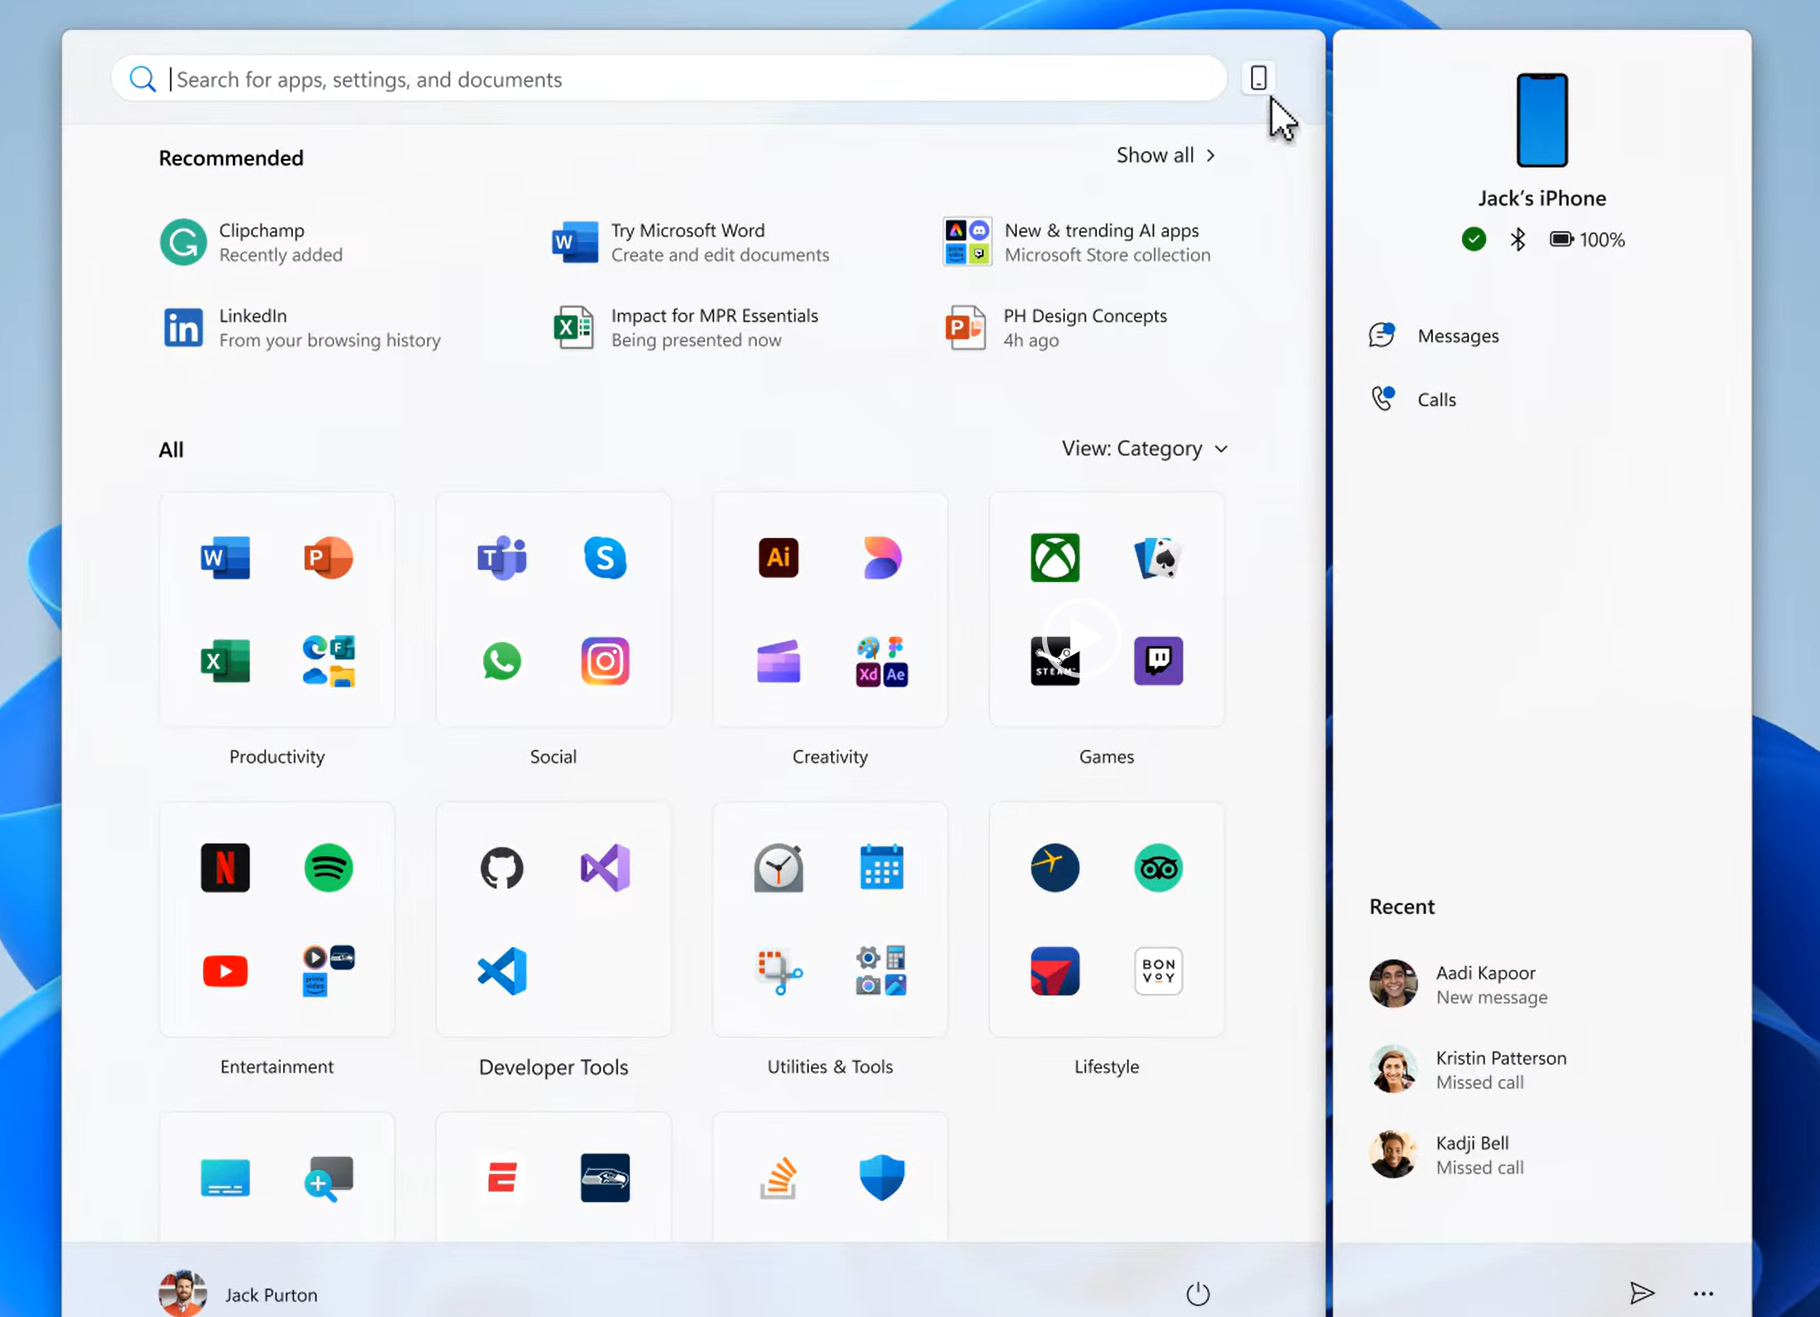The width and height of the screenshot is (1820, 1317).
Task: Launch Stack Overflow app icon
Action: tap(778, 1177)
